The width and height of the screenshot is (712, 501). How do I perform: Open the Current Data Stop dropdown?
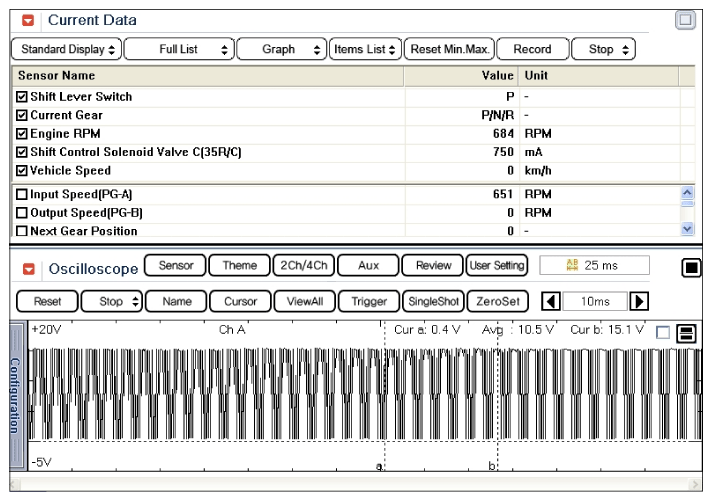click(x=603, y=49)
